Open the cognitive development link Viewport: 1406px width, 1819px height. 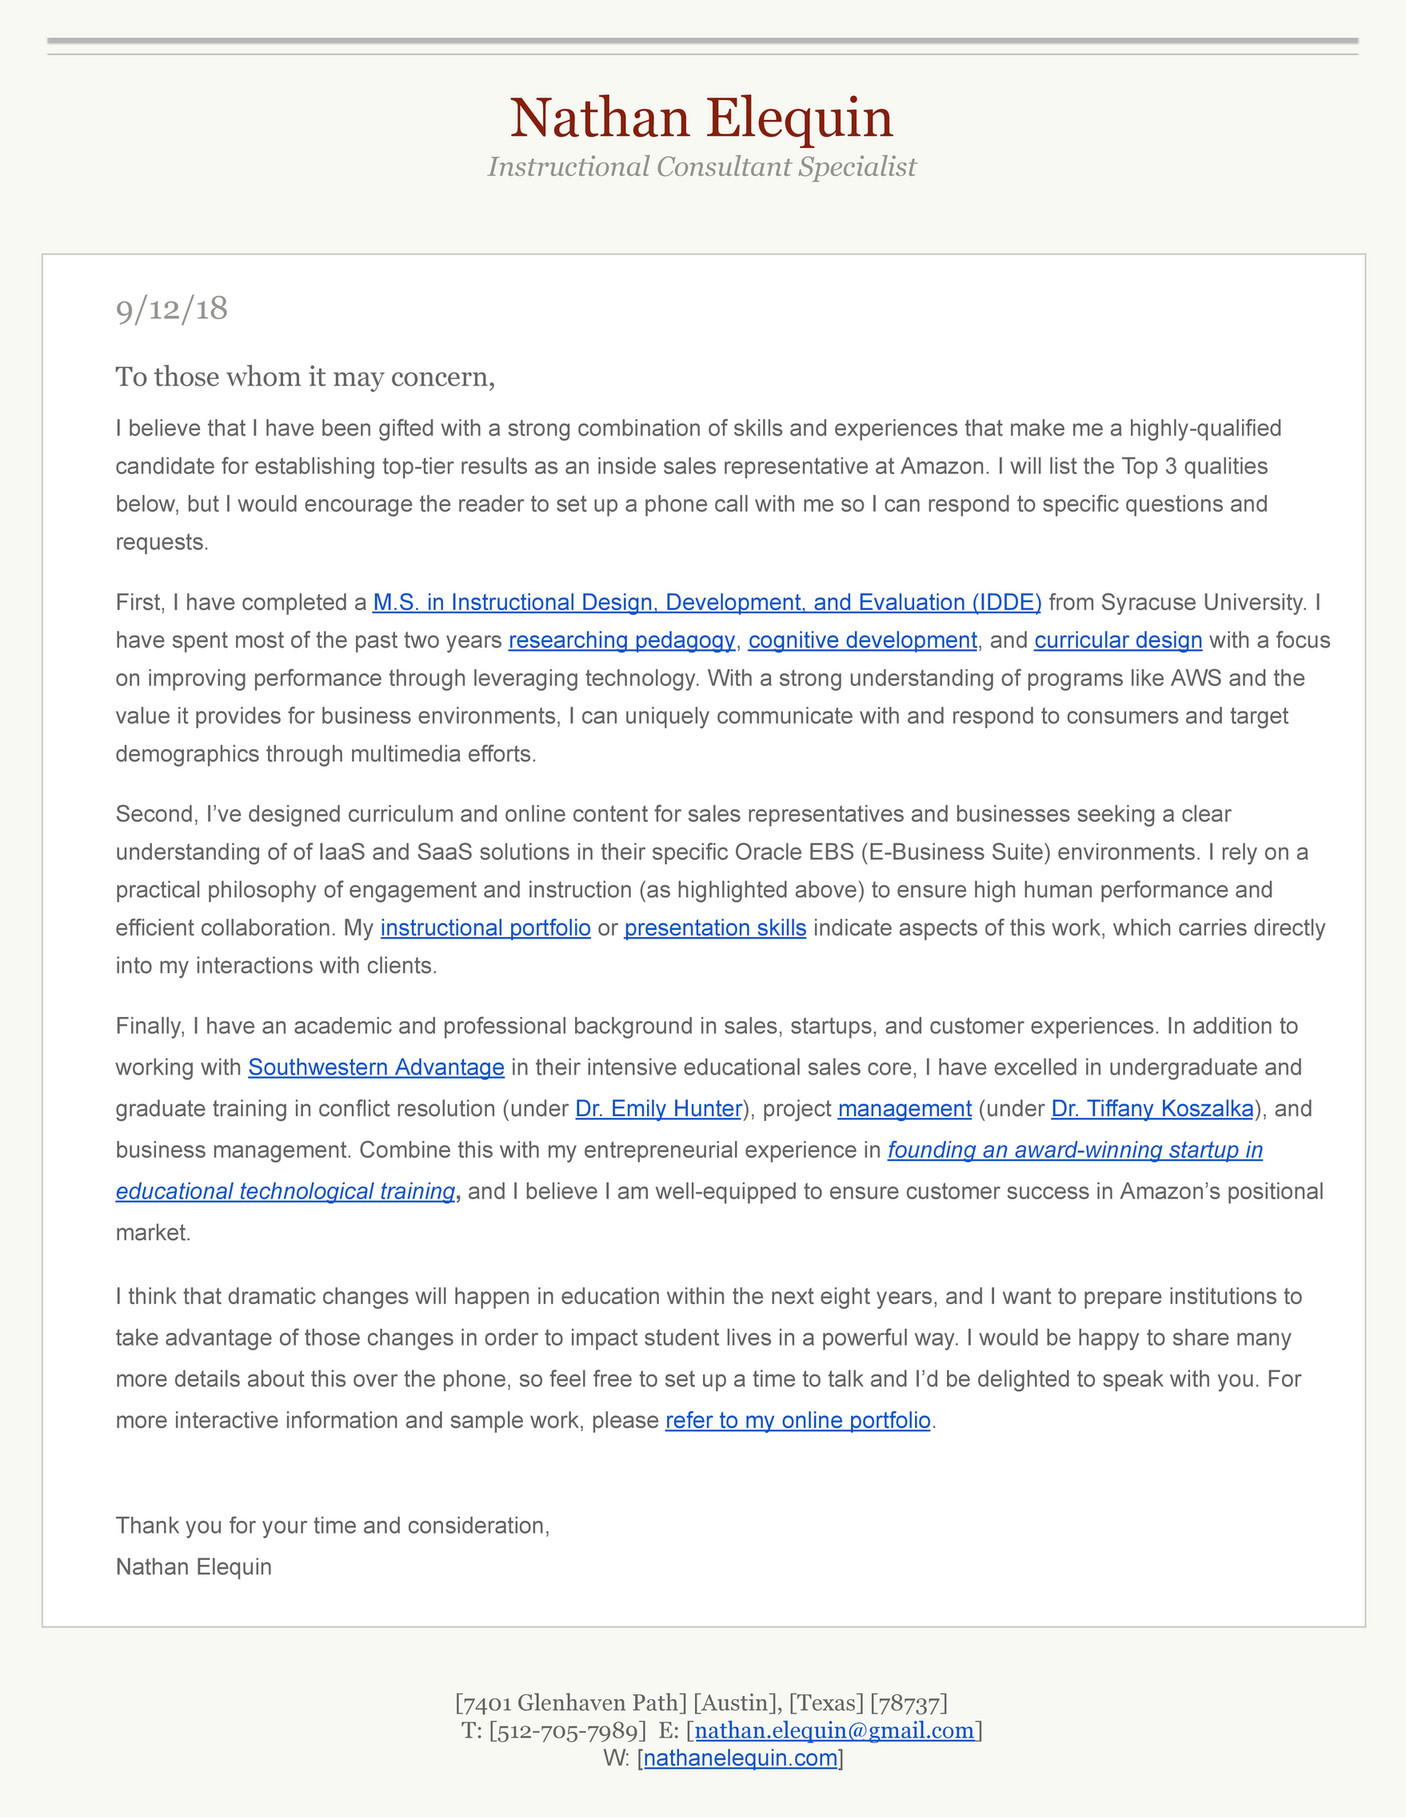click(x=862, y=641)
